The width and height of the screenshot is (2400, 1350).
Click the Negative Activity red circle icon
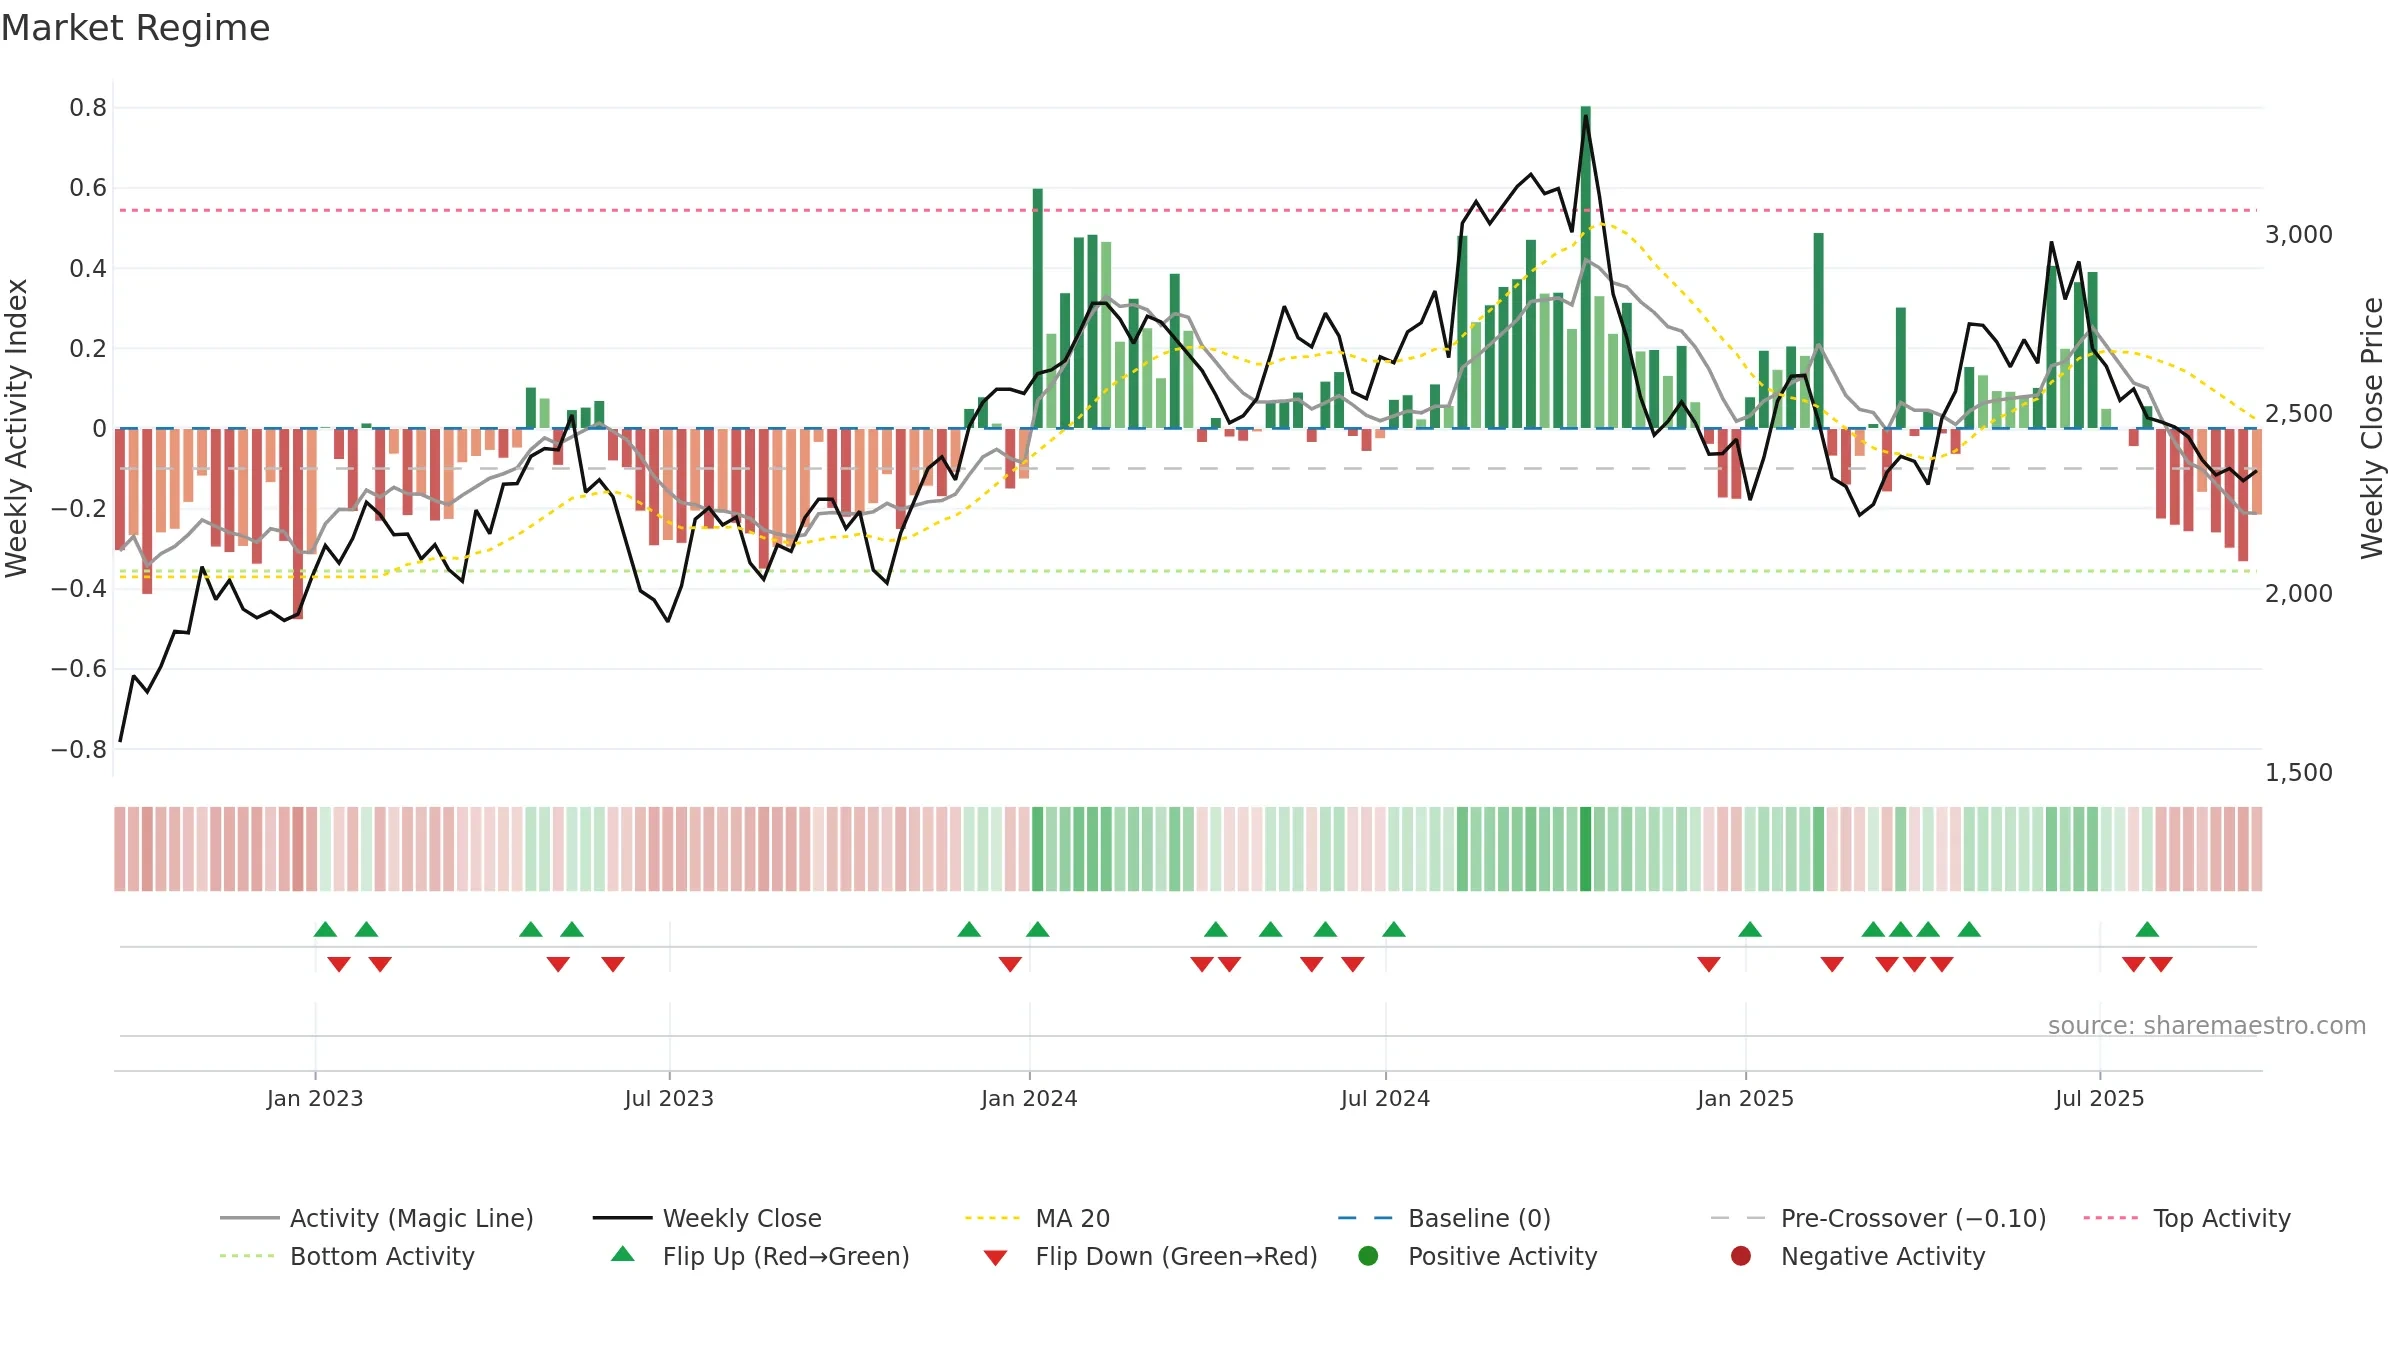tap(1741, 1256)
